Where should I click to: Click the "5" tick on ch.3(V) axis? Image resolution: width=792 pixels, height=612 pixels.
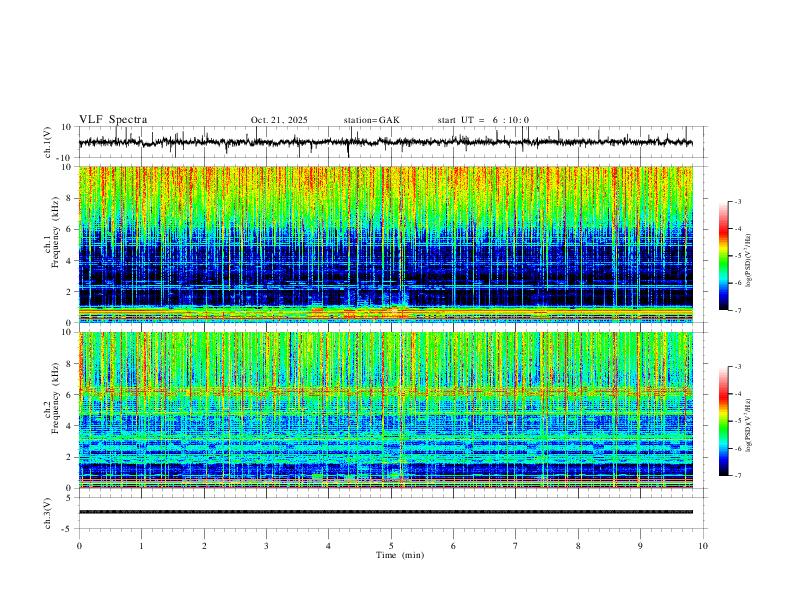pos(69,498)
